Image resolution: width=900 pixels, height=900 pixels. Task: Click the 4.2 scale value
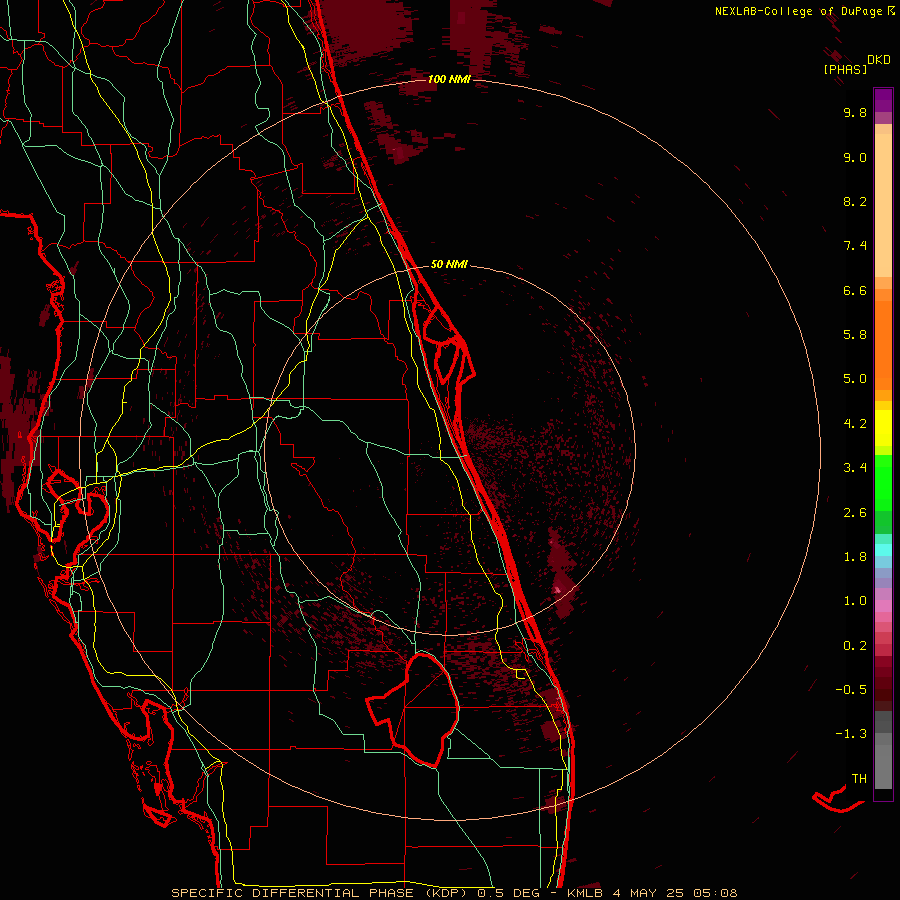point(855,424)
